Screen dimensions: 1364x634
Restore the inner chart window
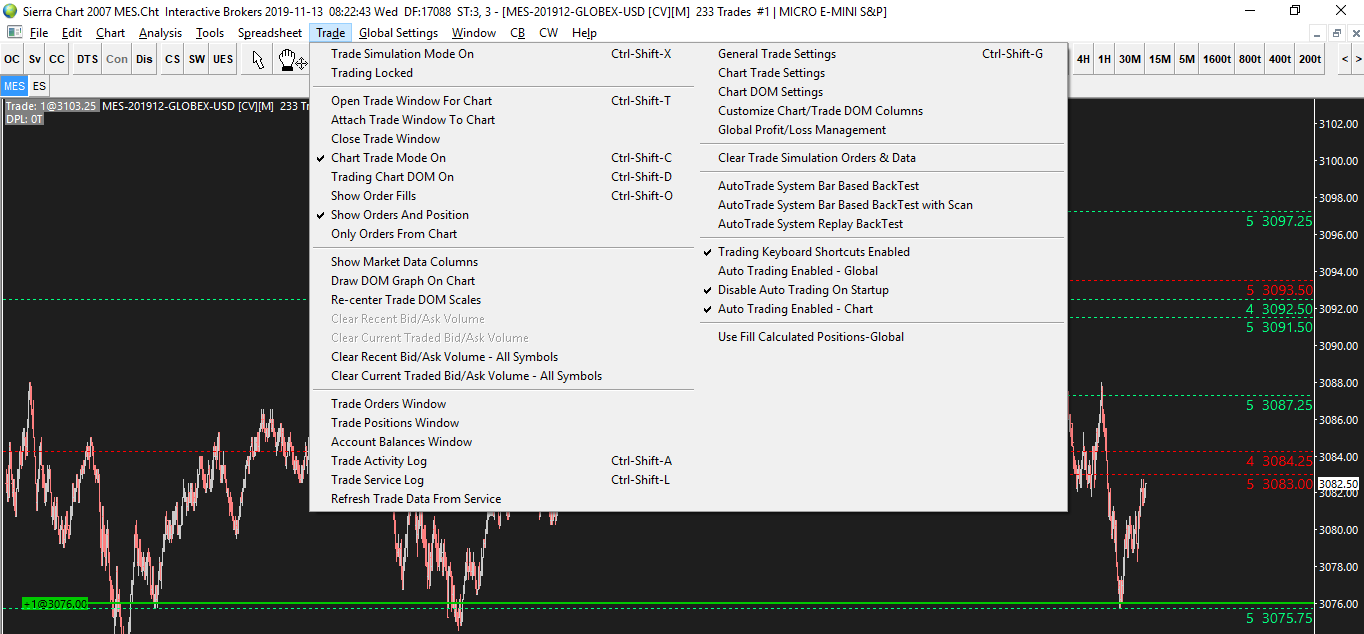tap(1337, 33)
